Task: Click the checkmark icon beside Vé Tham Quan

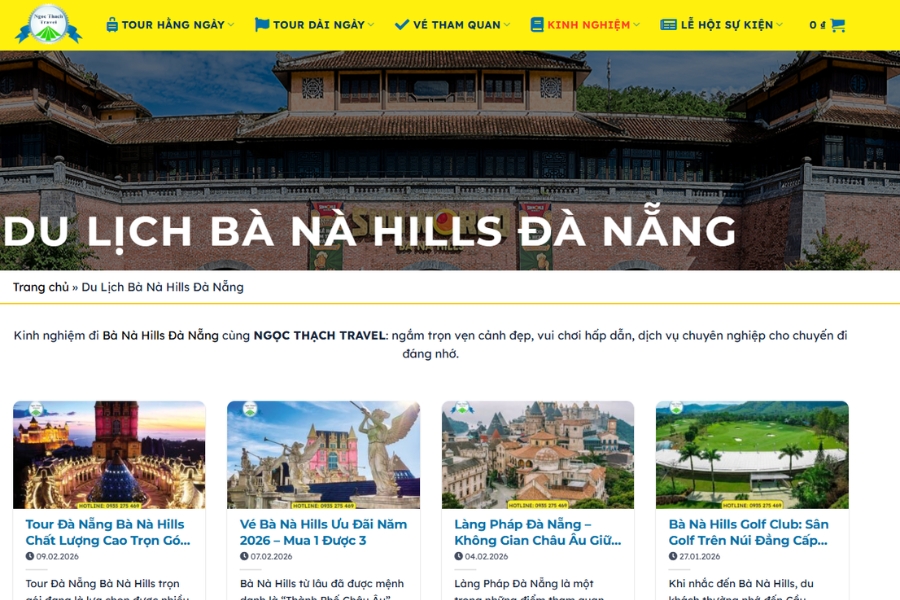Action: 402,25
